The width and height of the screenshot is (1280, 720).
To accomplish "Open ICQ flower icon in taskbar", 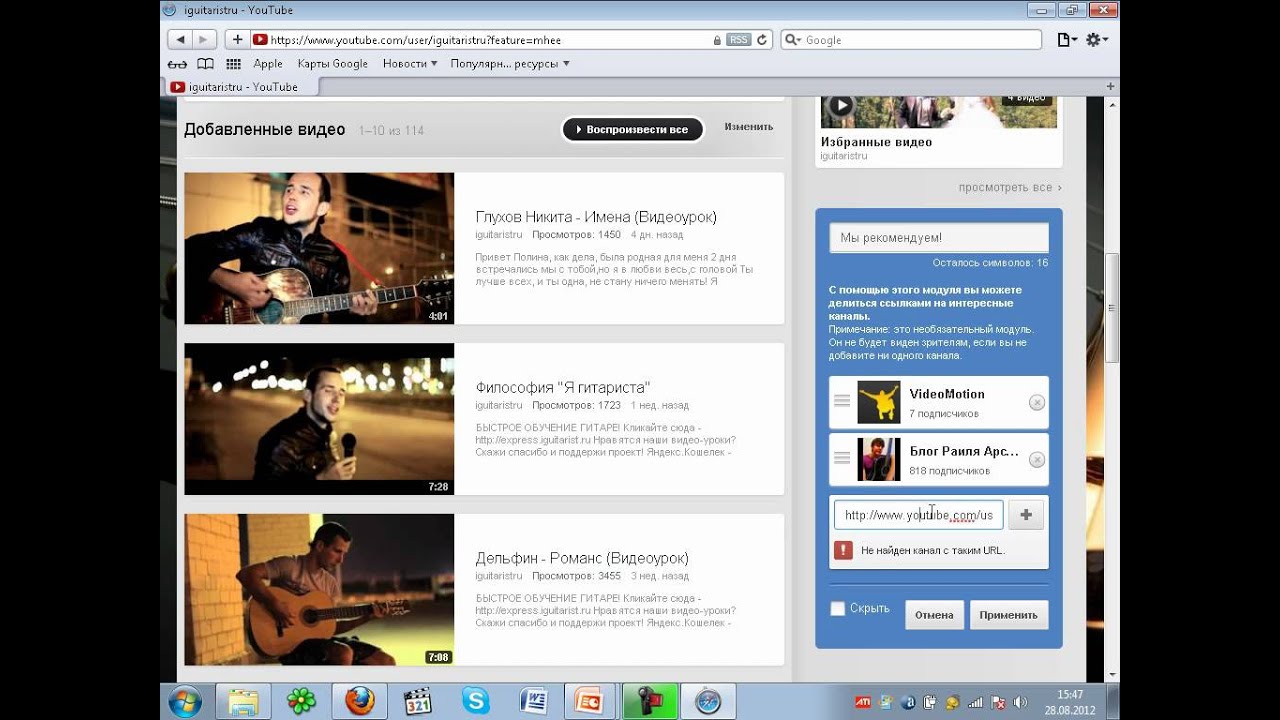I will (301, 702).
